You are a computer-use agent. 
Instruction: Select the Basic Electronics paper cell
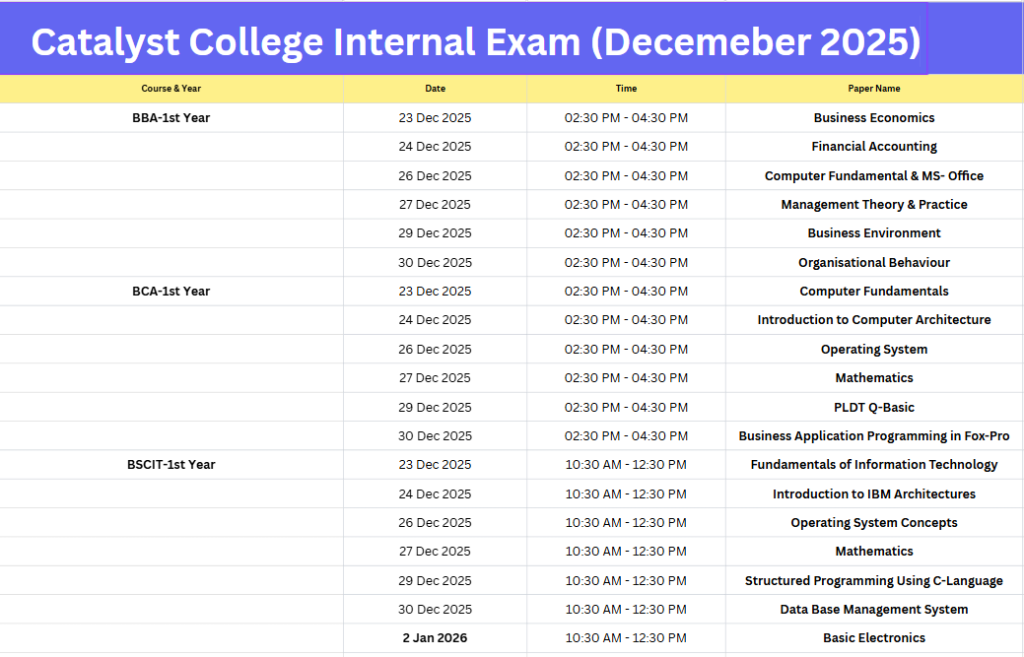pyautogui.click(x=874, y=638)
